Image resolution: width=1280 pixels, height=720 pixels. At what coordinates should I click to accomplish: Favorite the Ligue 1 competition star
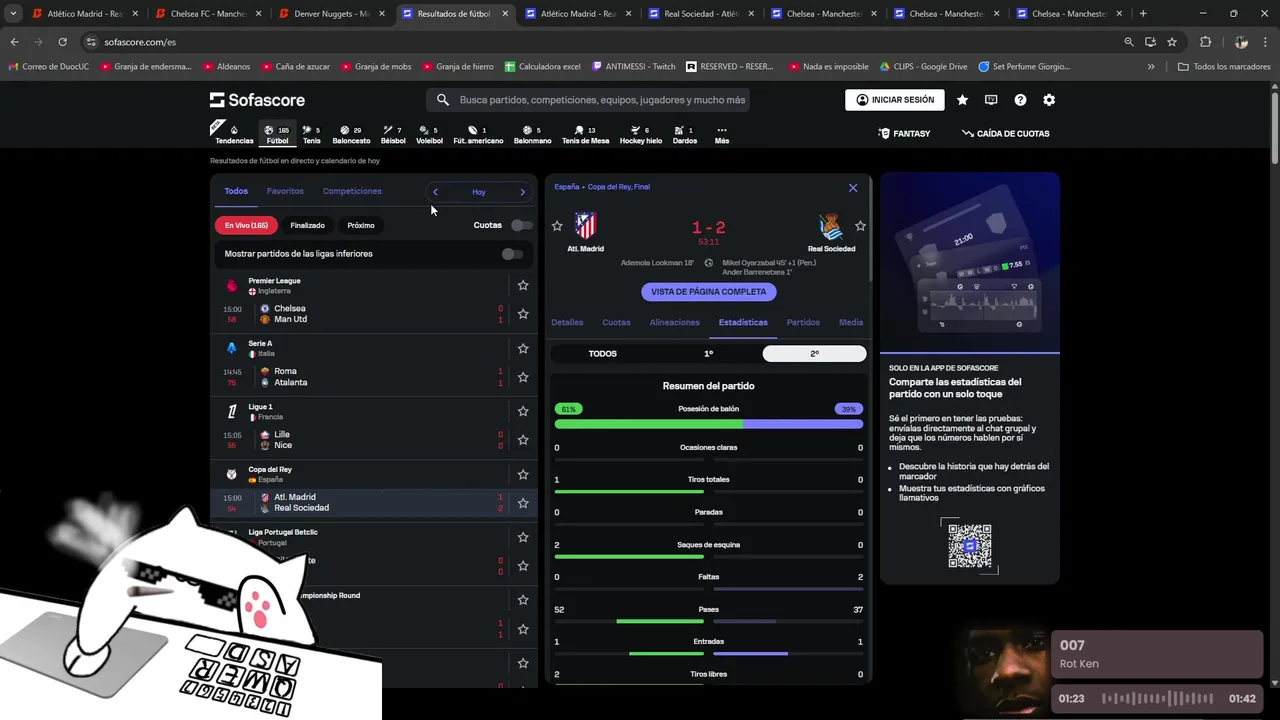(x=523, y=411)
